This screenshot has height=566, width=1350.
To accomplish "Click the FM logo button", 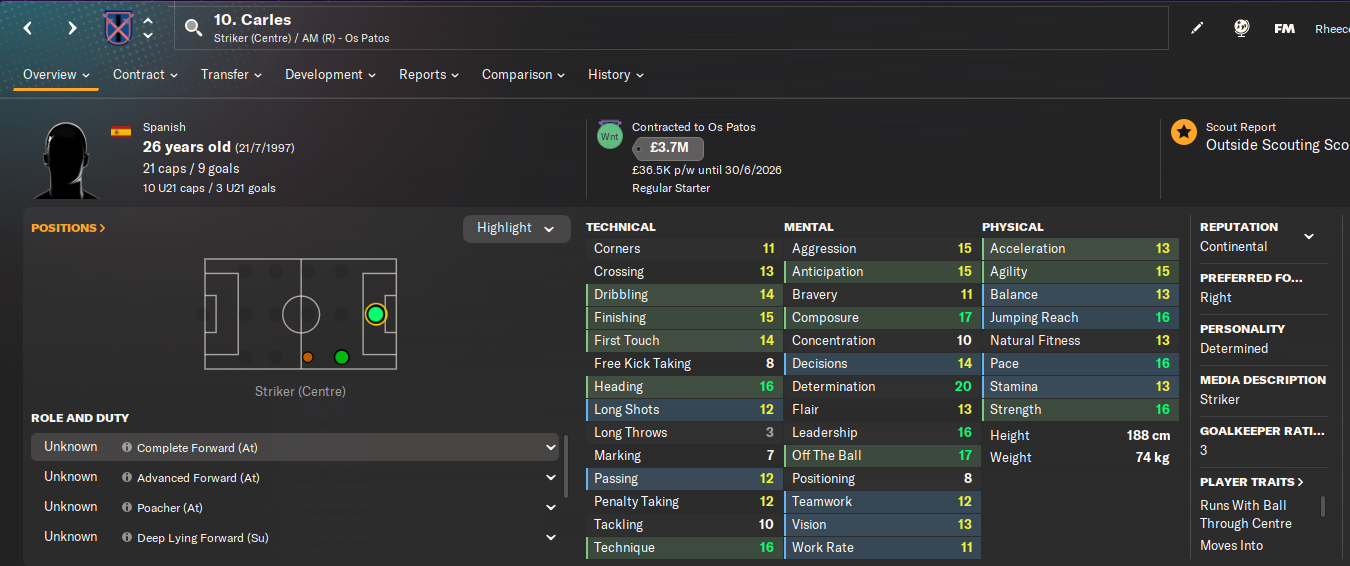I will (1285, 28).
